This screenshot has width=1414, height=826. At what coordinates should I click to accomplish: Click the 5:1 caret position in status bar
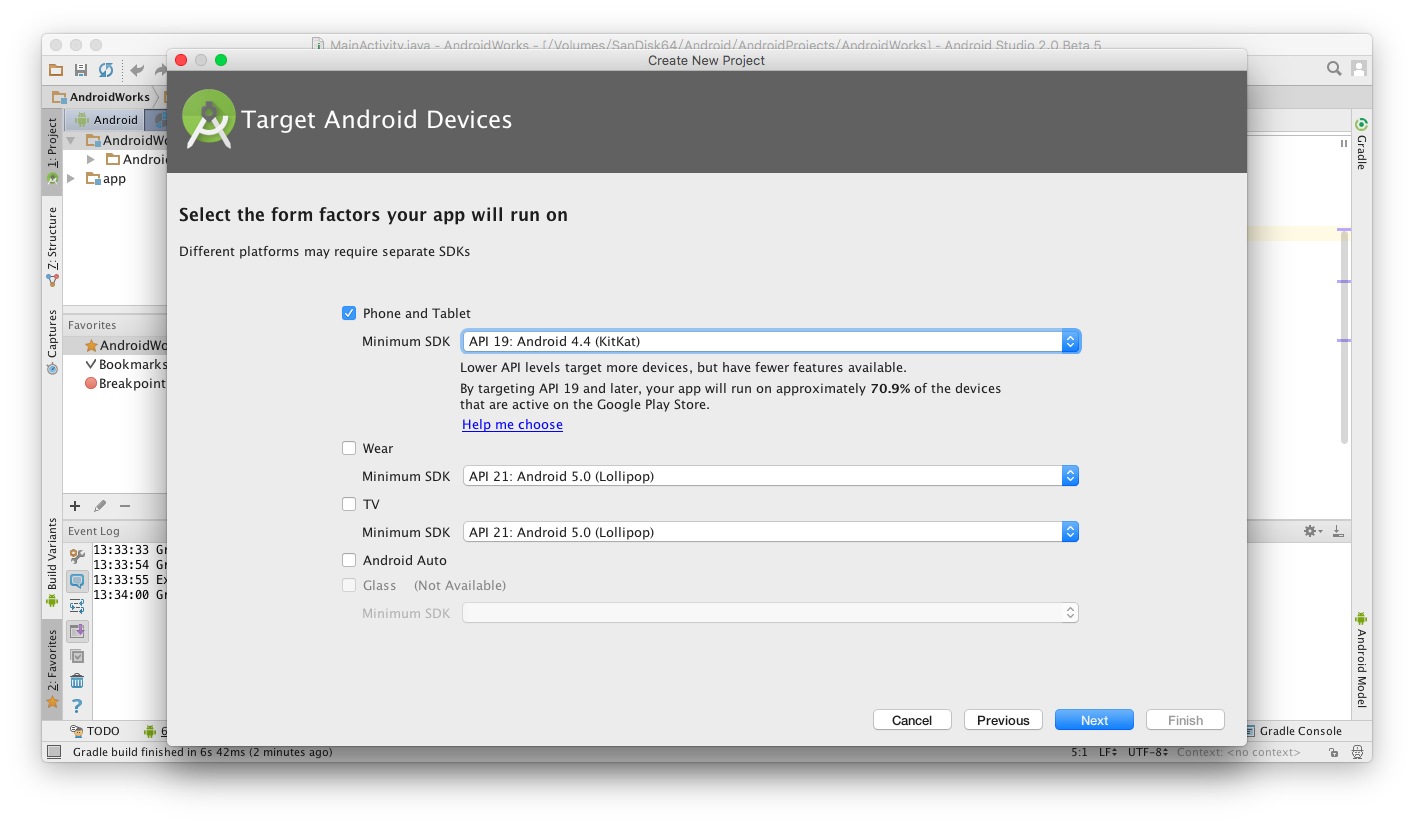[1079, 752]
